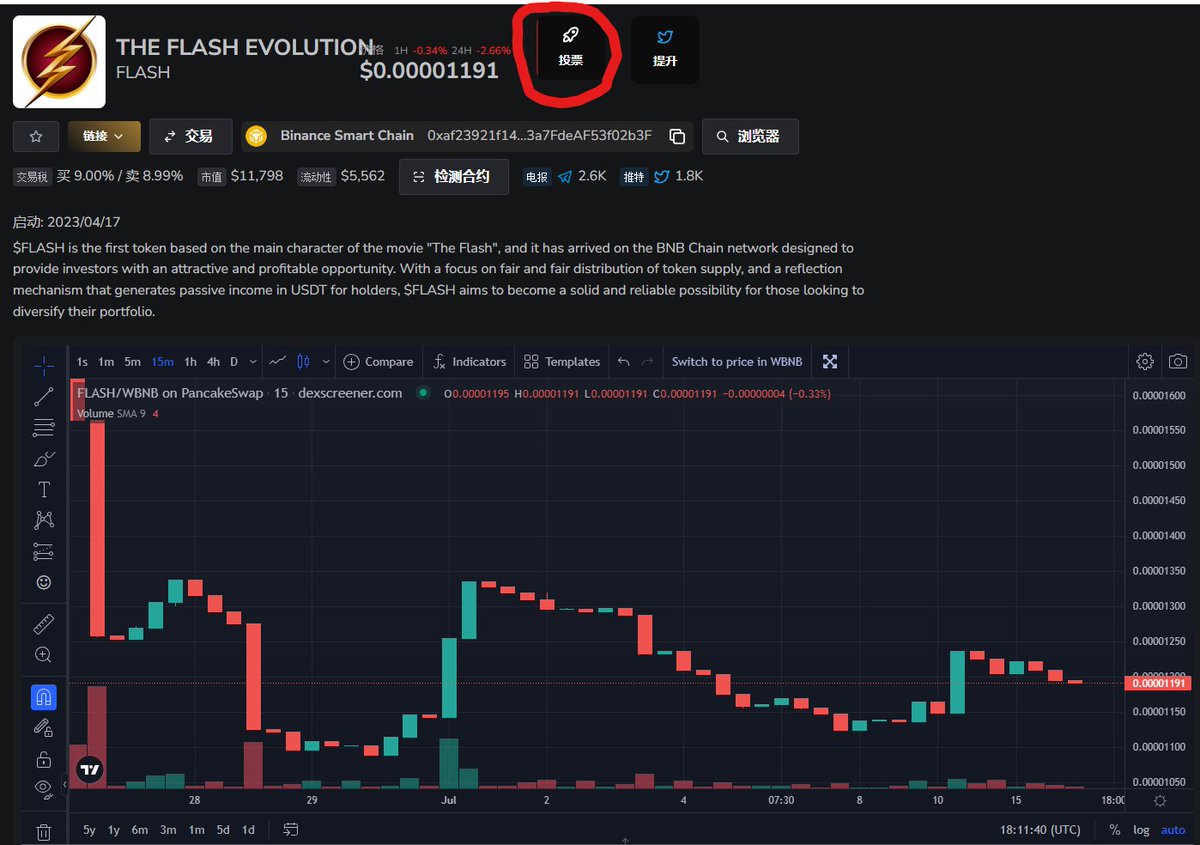Image resolution: width=1200 pixels, height=845 pixels.
Task: Click the Twitter boost button (提升)
Action: [665, 49]
